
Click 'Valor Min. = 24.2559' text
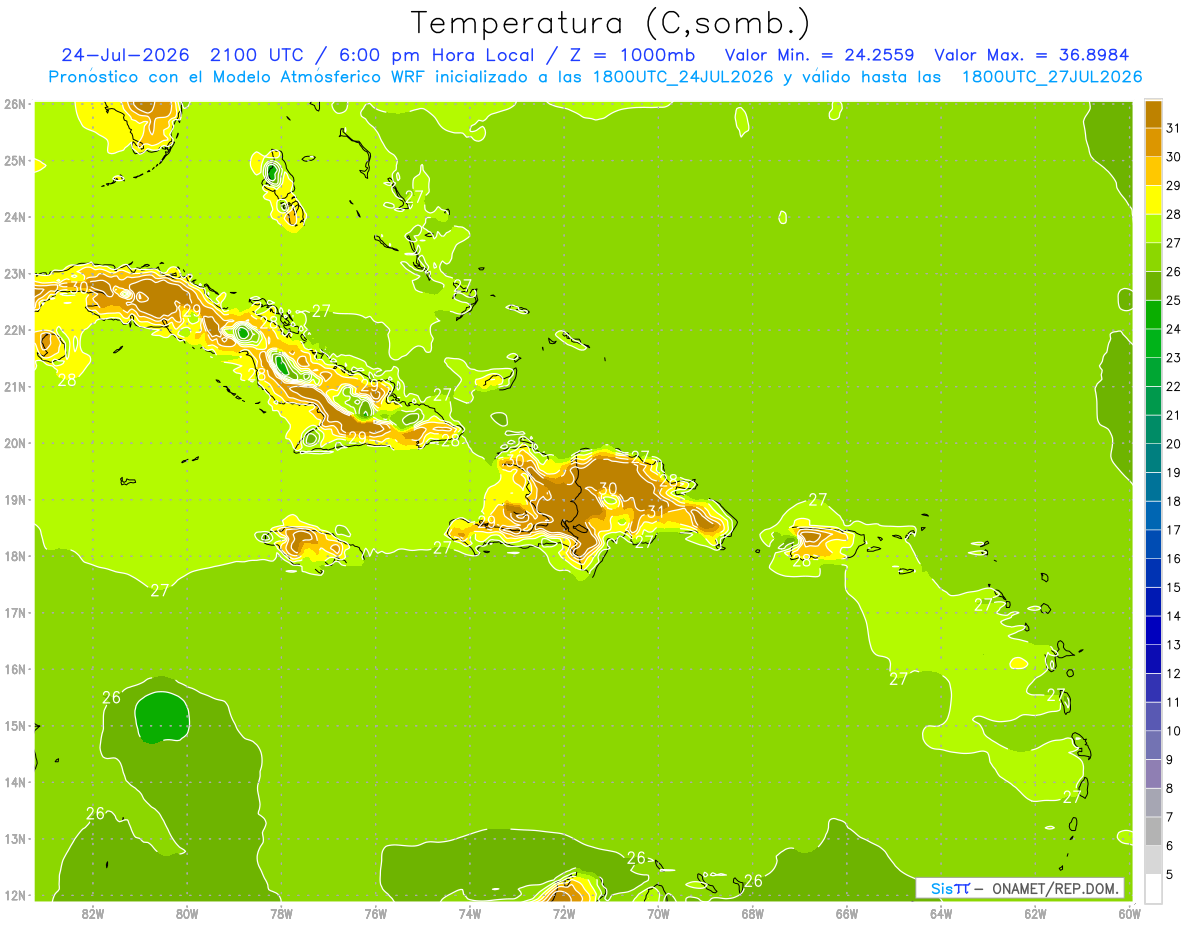(819, 55)
